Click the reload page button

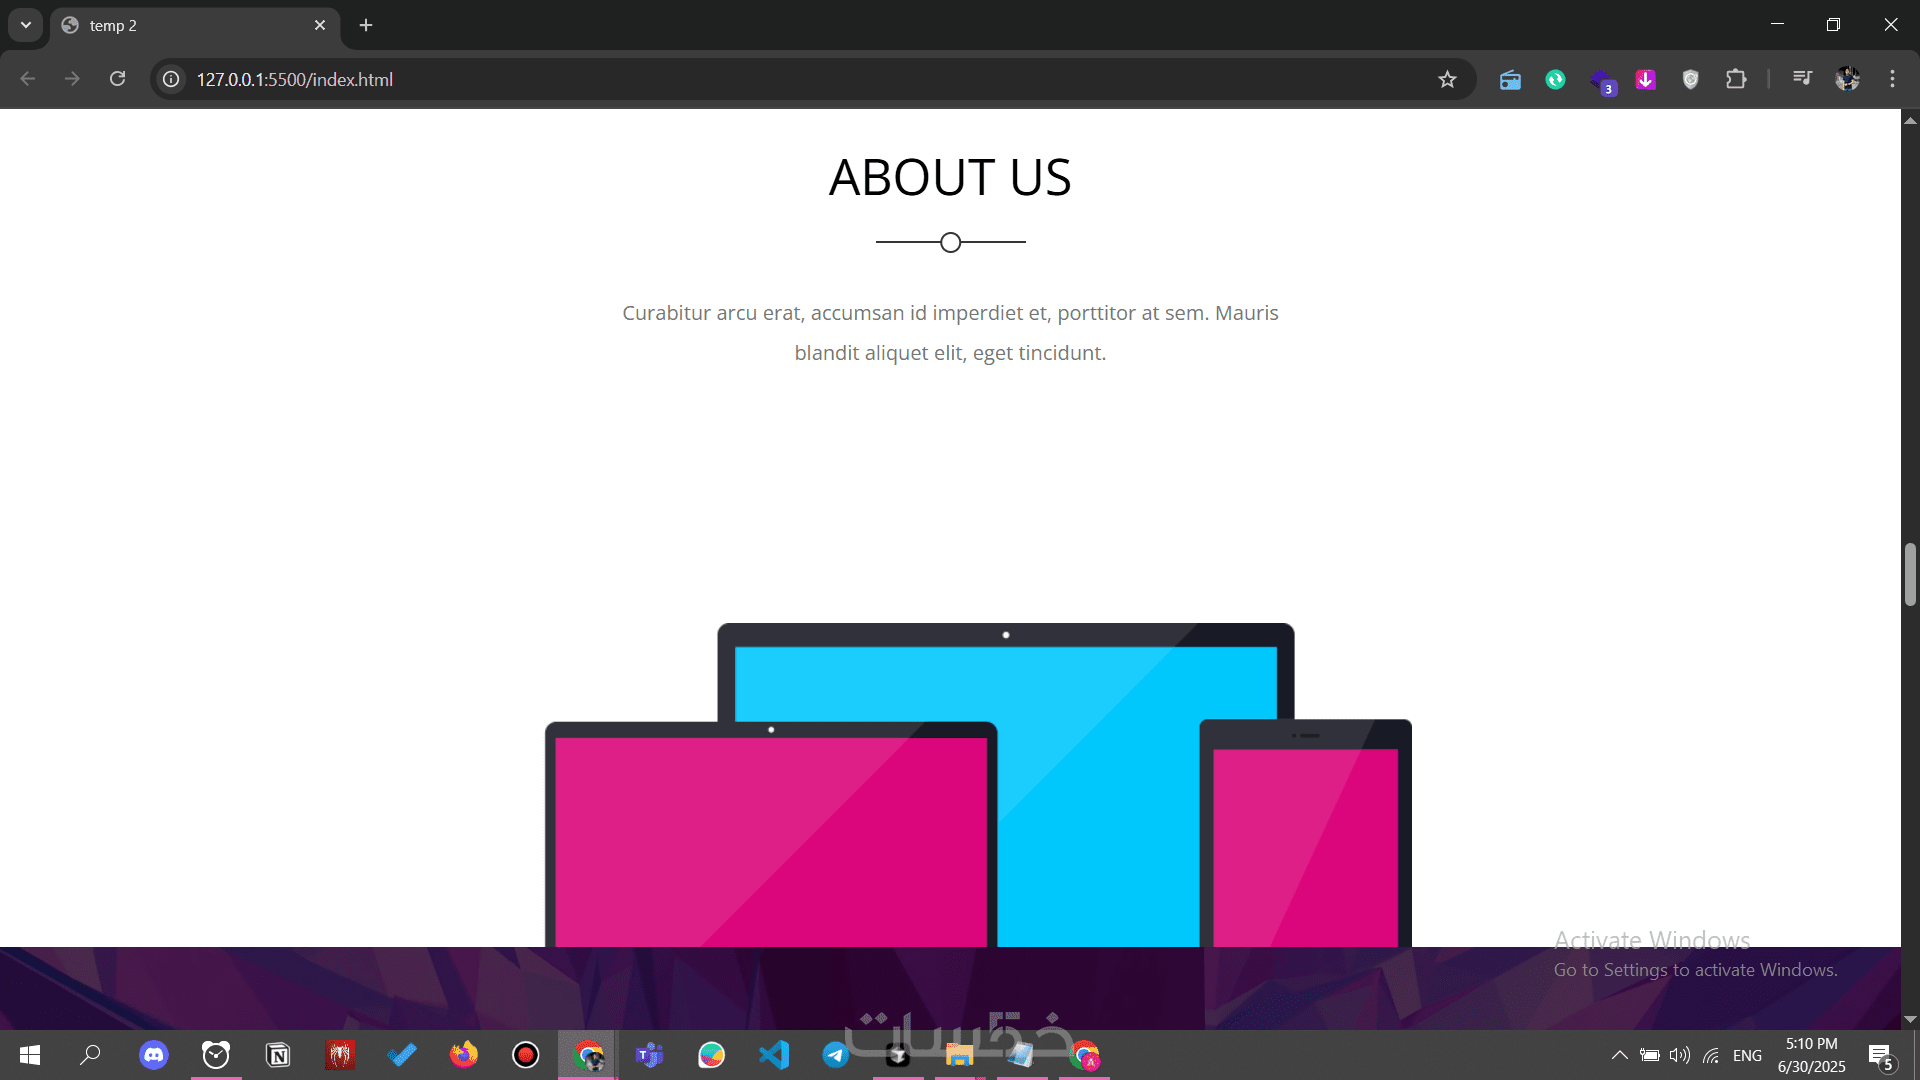point(117,79)
